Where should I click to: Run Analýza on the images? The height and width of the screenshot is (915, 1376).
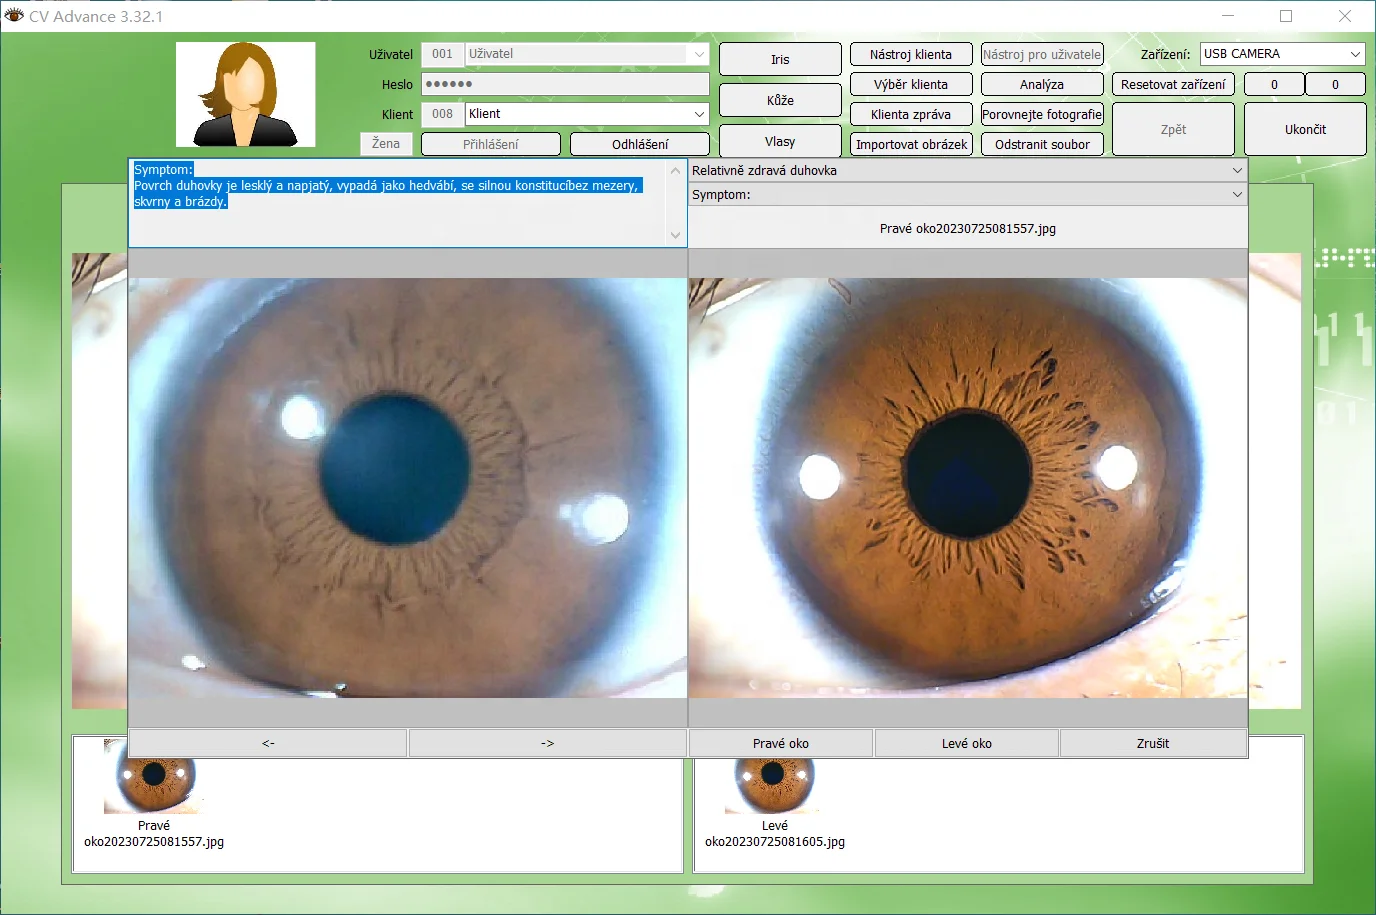(1041, 84)
